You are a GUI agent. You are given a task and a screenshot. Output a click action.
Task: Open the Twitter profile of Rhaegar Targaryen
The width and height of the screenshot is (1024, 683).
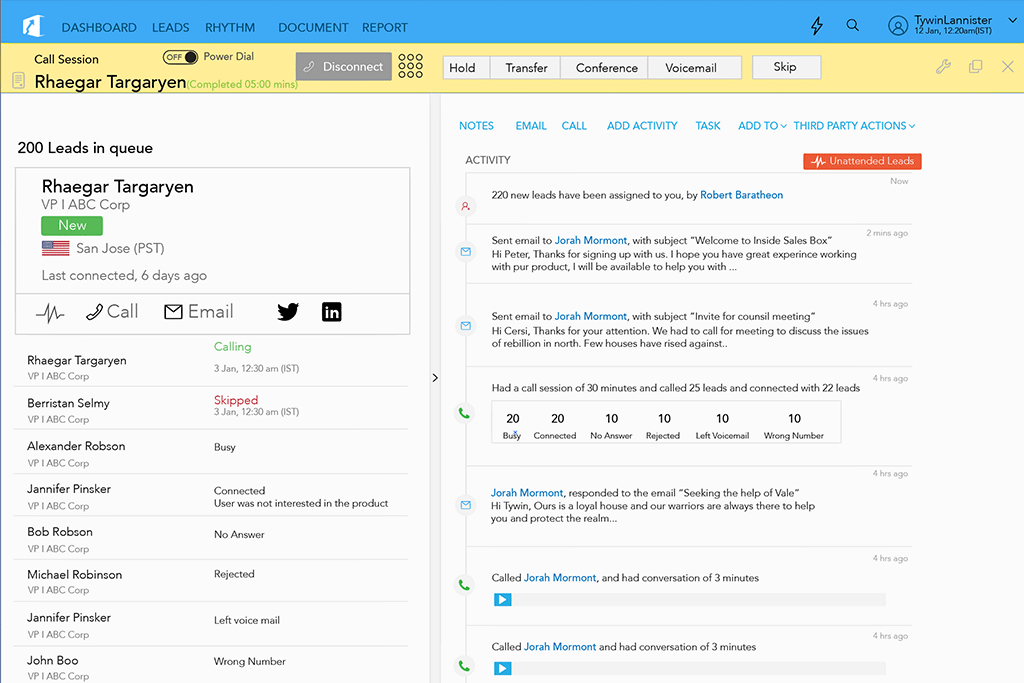pyautogui.click(x=288, y=311)
